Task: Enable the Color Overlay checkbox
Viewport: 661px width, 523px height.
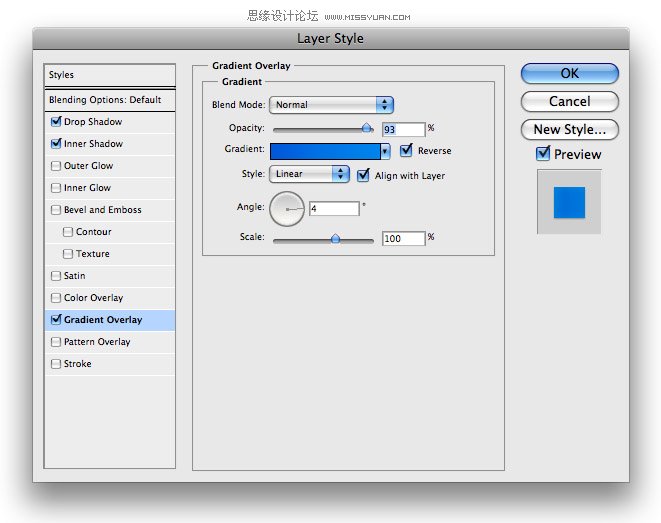Action: pyautogui.click(x=56, y=298)
